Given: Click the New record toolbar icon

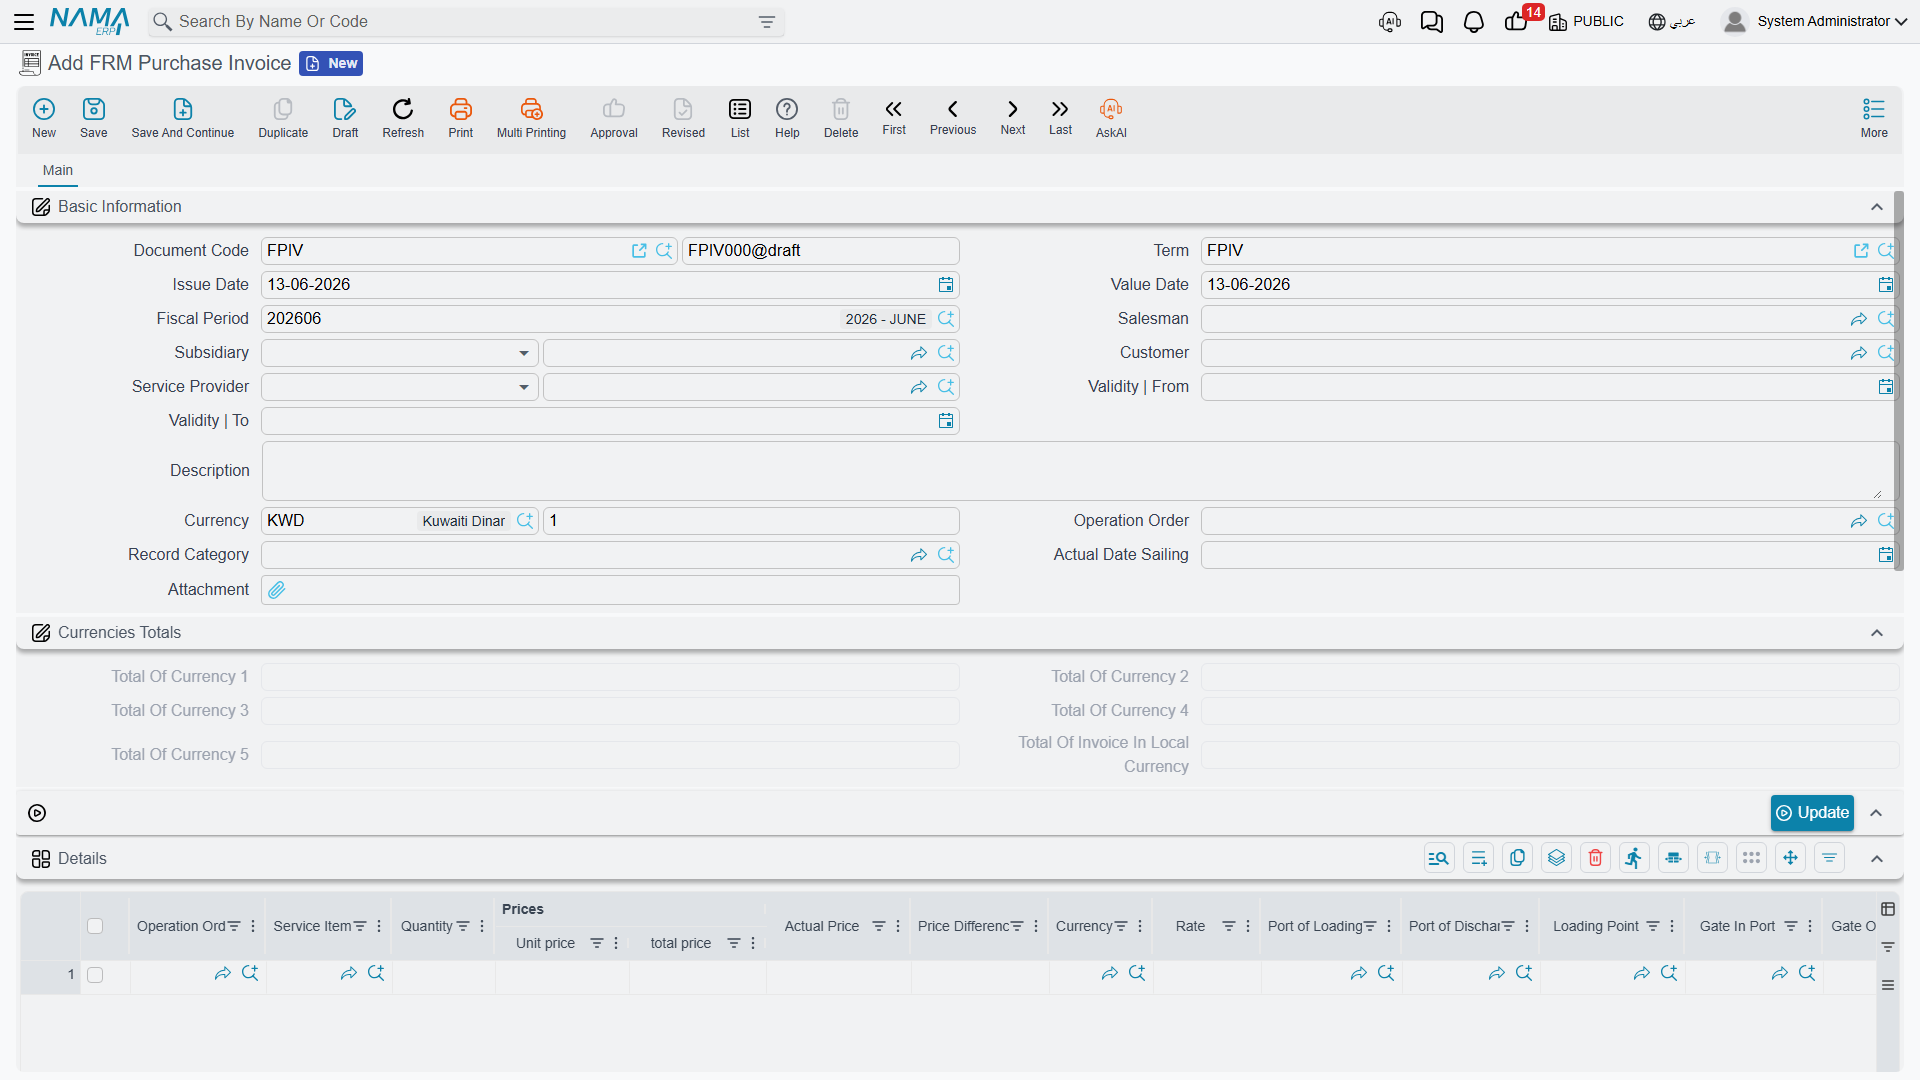Looking at the screenshot, I should [44, 118].
